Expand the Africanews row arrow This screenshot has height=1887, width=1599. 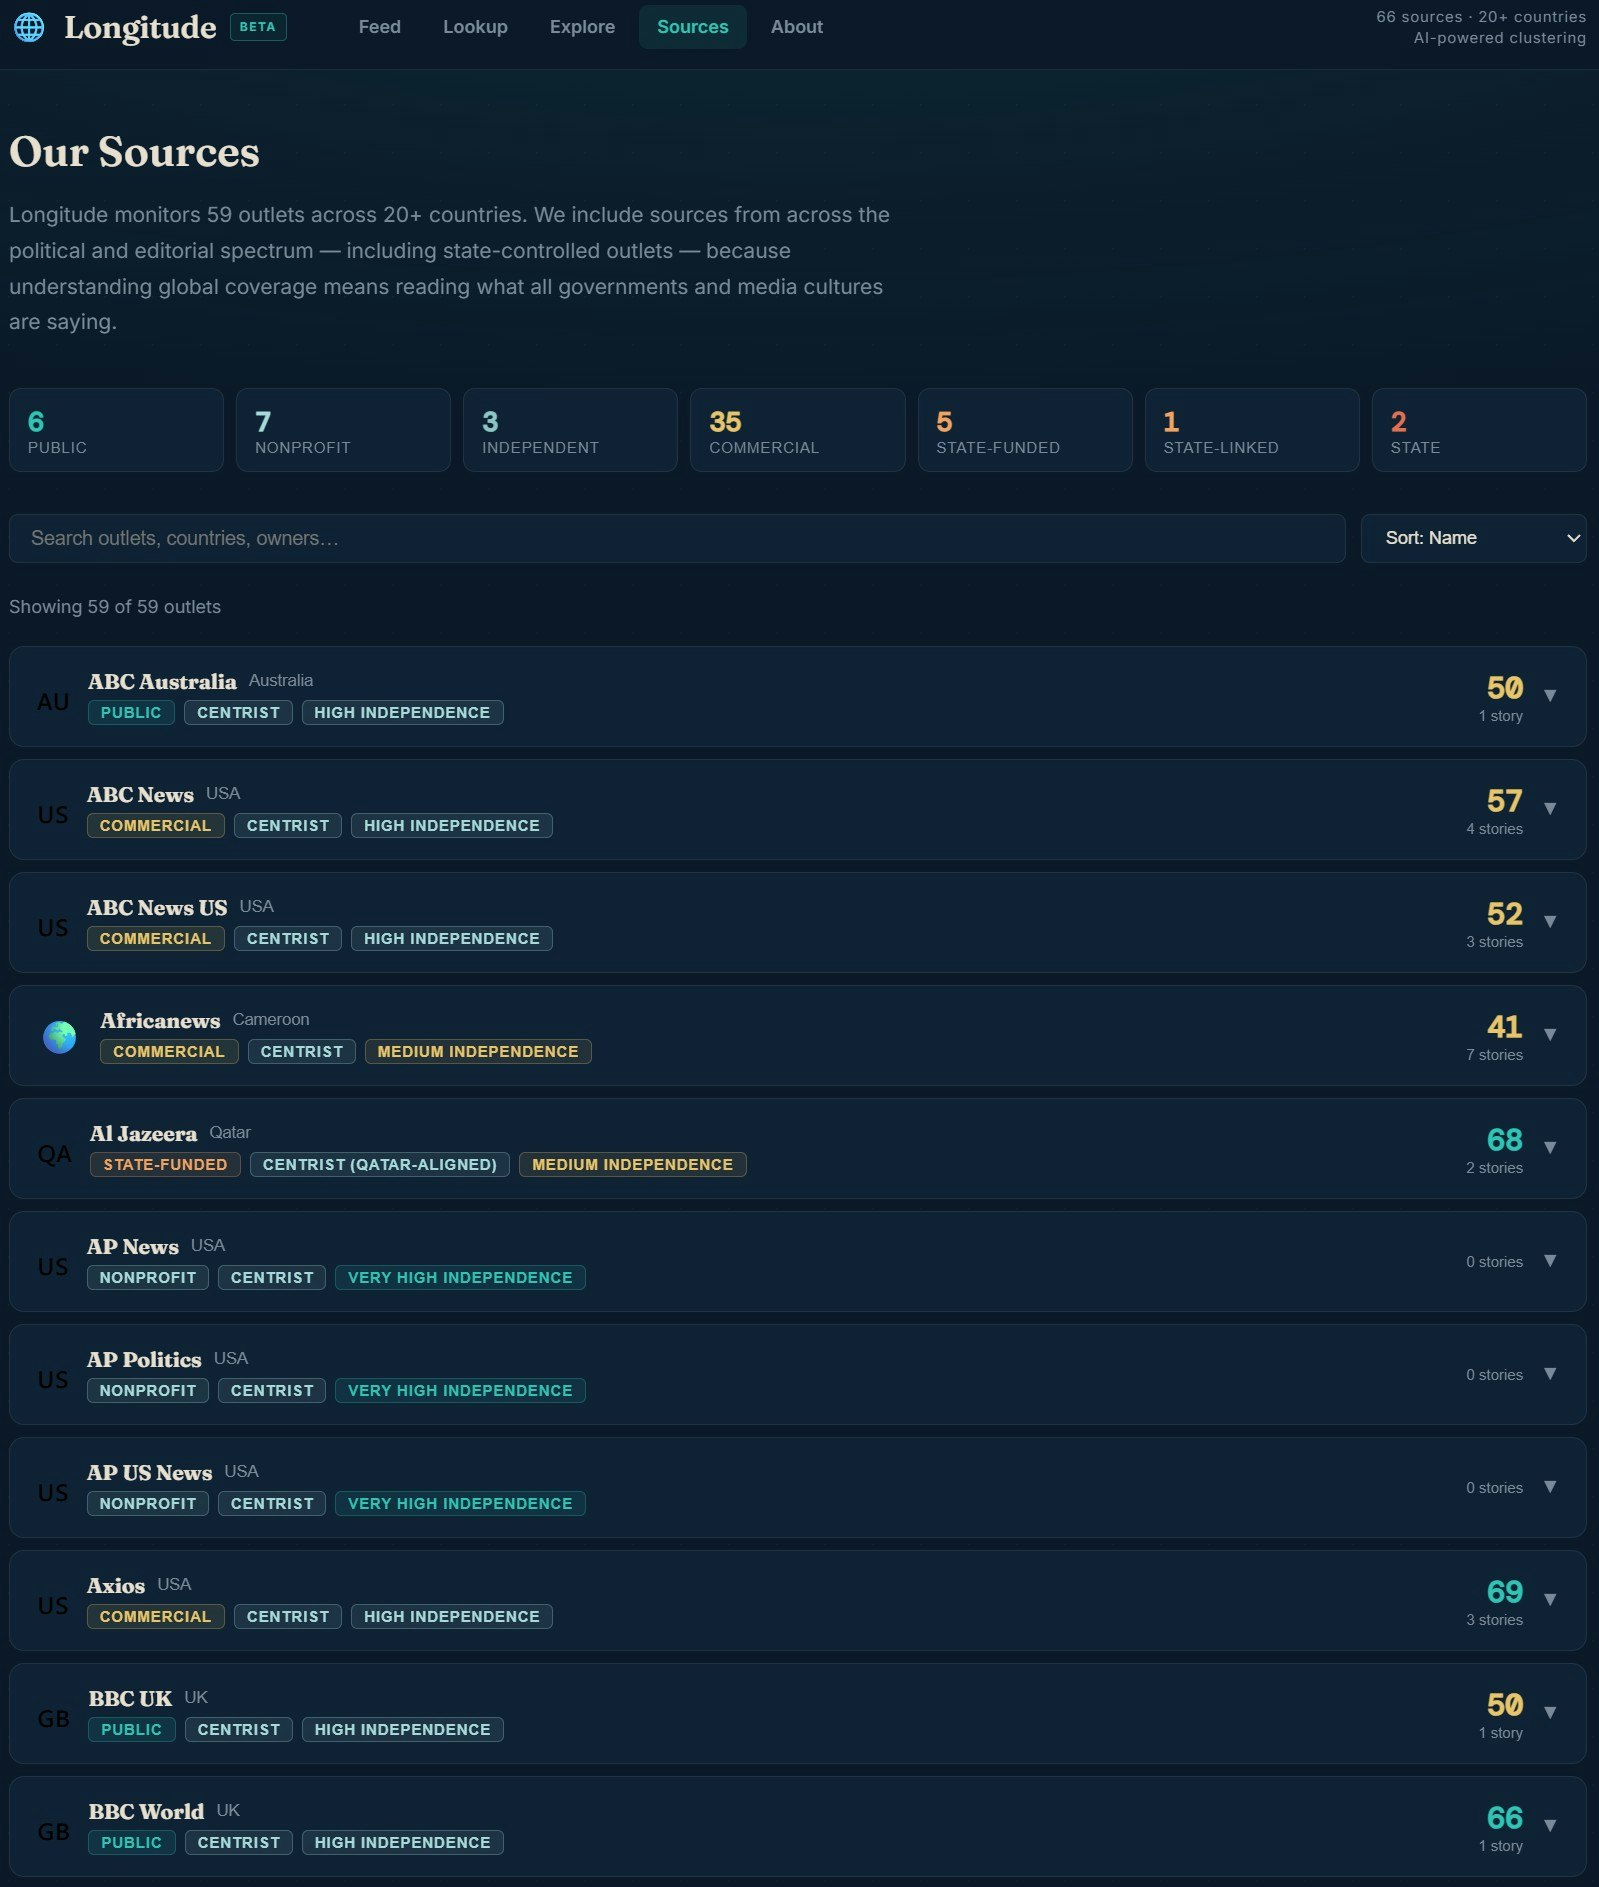pos(1550,1034)
